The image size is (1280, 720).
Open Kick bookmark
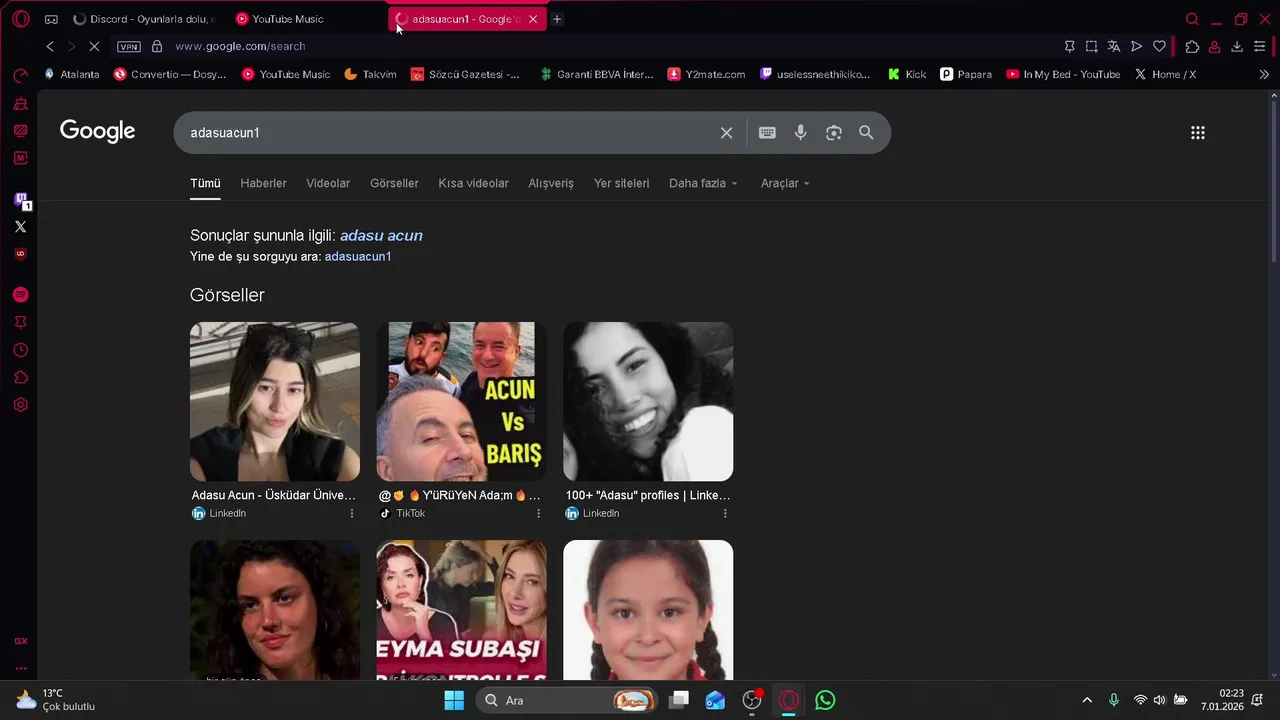click(x=906, y=74)
